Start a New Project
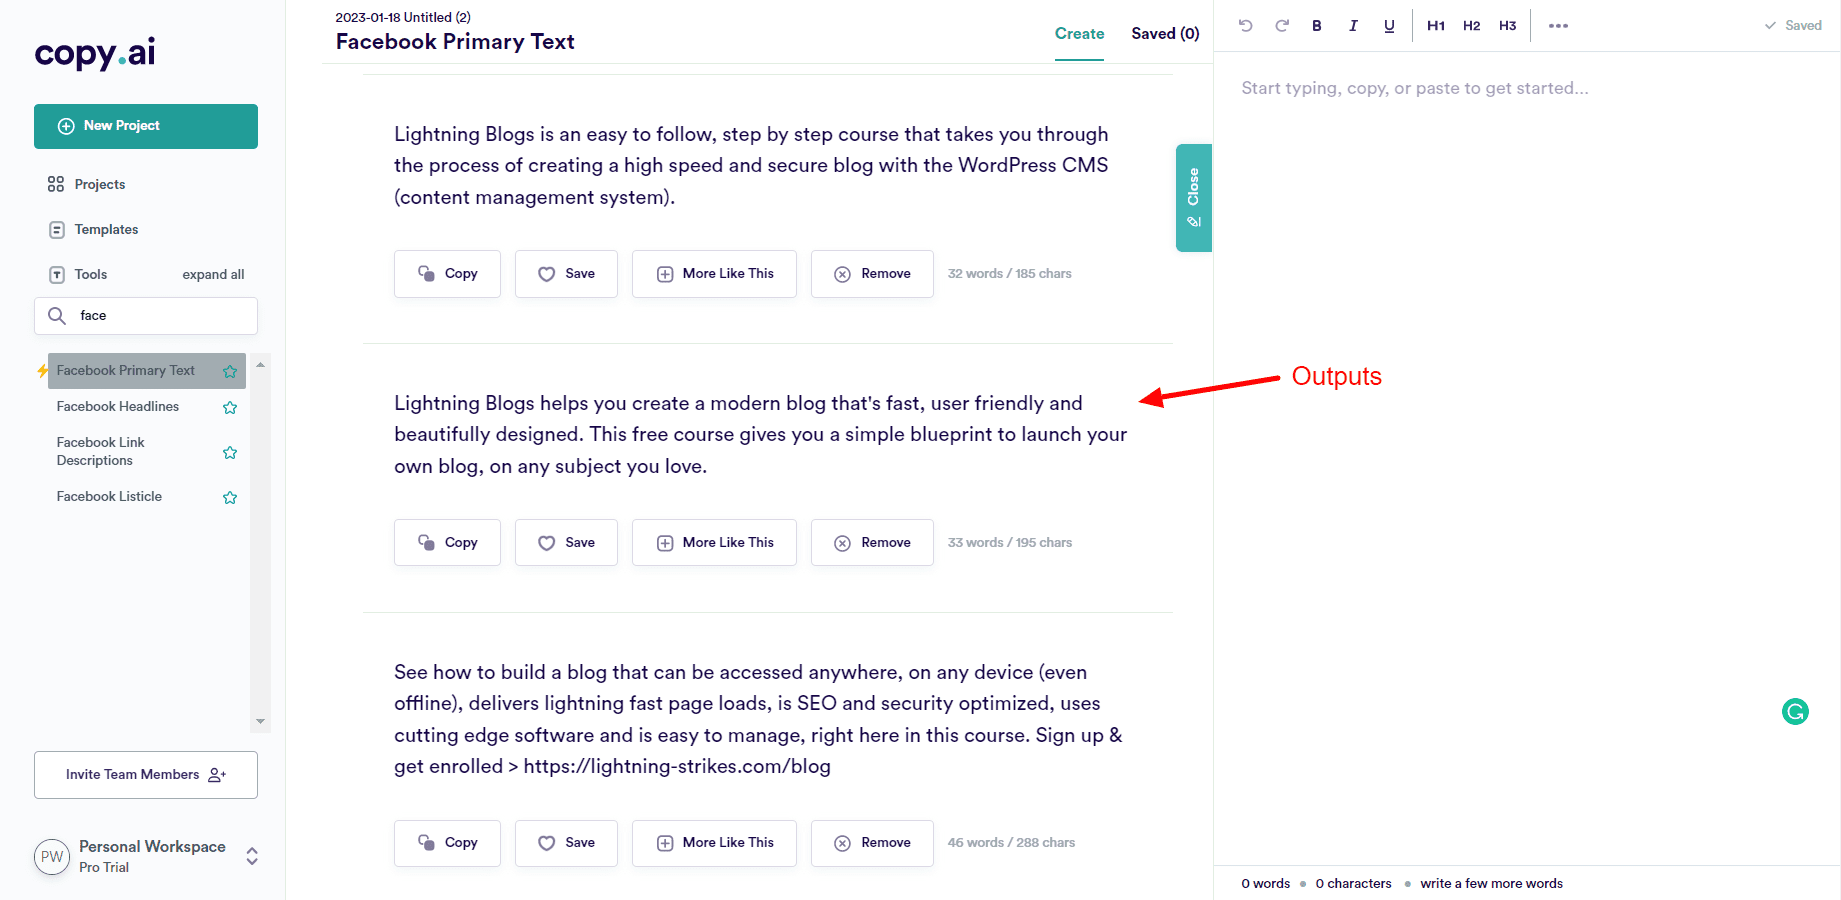Screen dimensions: 1841x900 146,126
